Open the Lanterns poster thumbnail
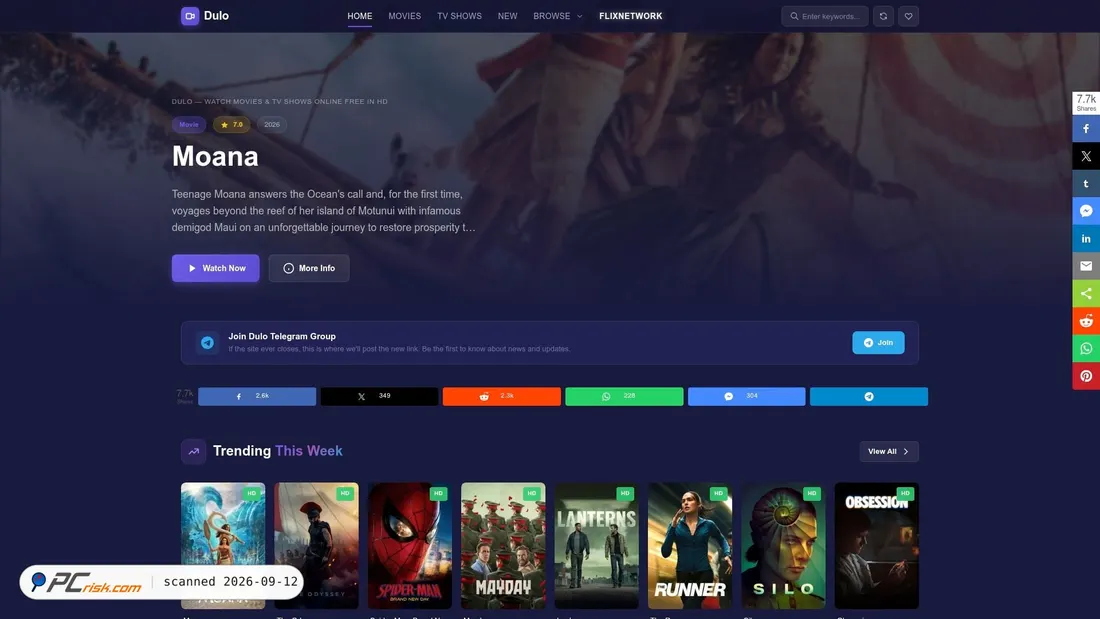1100x619 pixels. (x=596, y=545)
